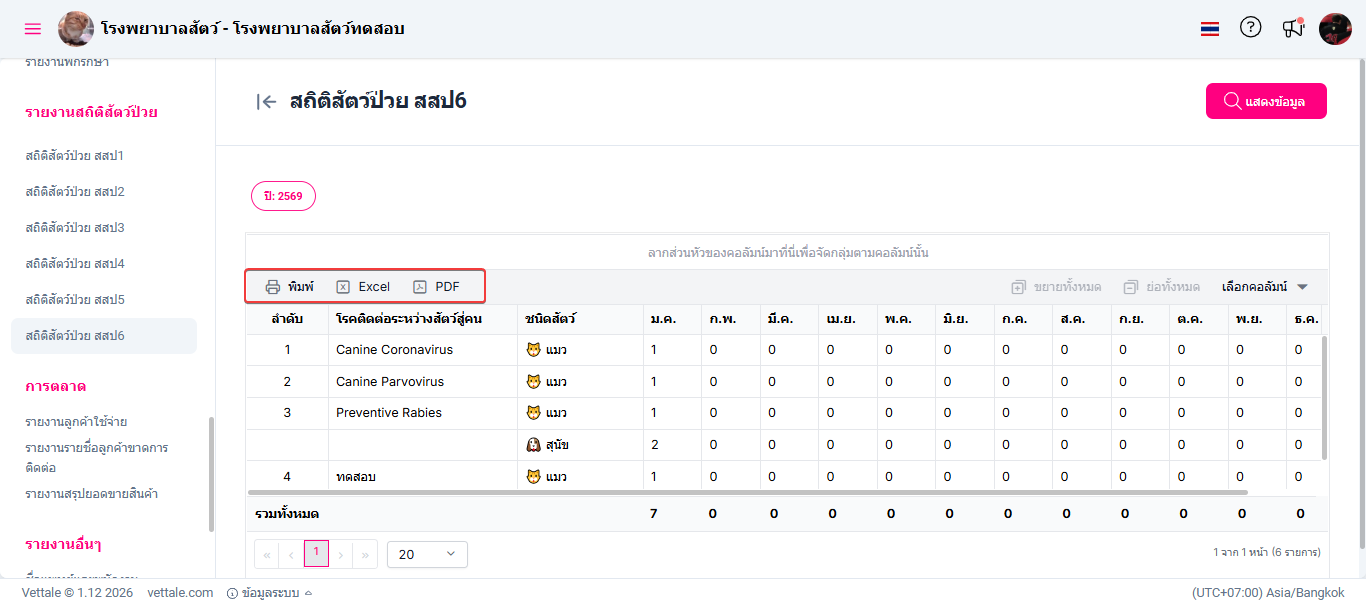Click the แสดงข้อมูล button
Viewport: 1366px width, 607px height.
tap(1266, 101)
